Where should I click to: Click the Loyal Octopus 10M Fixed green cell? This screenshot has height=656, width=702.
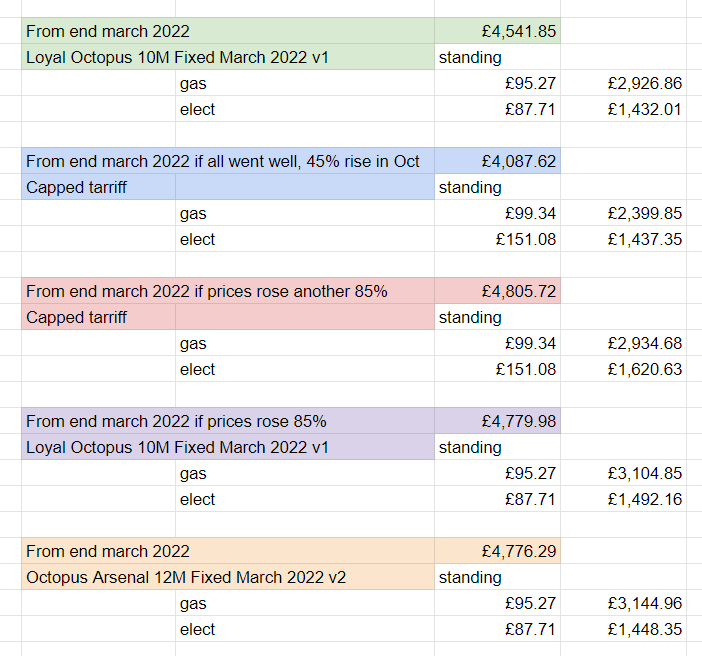(228, 57)
